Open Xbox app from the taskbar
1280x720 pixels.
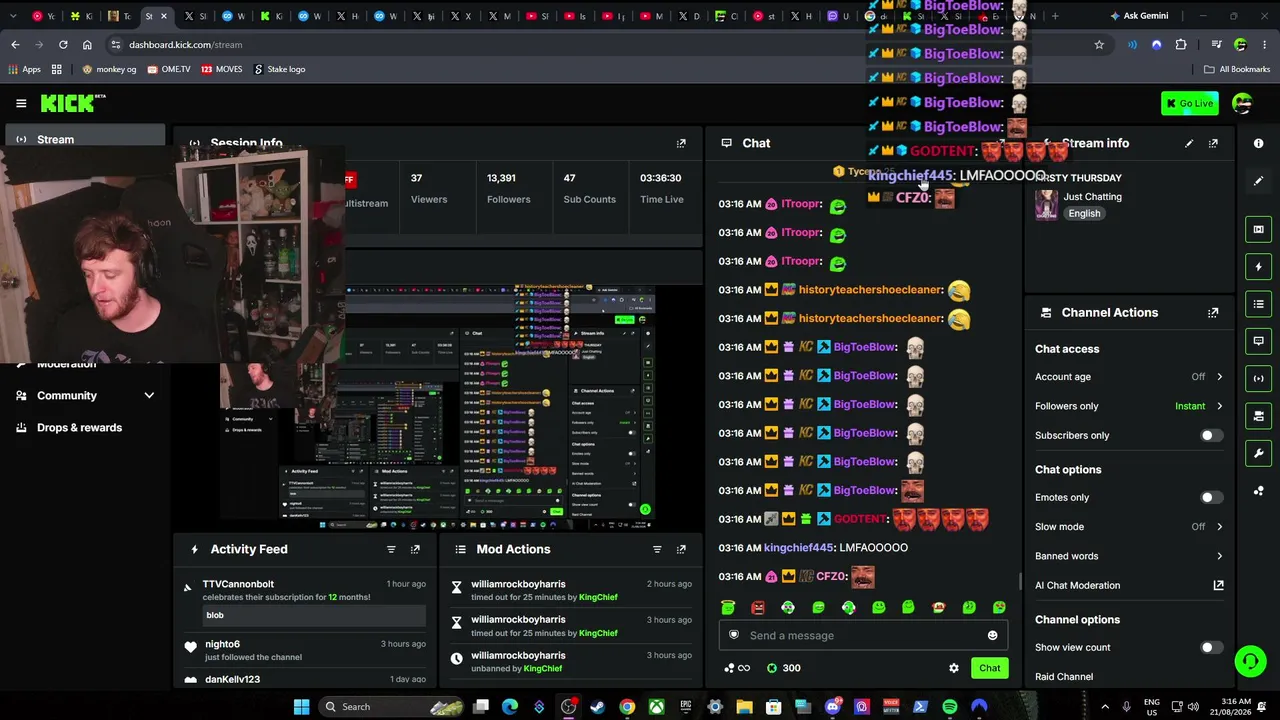pyautogui.click(x=656, y=707)
